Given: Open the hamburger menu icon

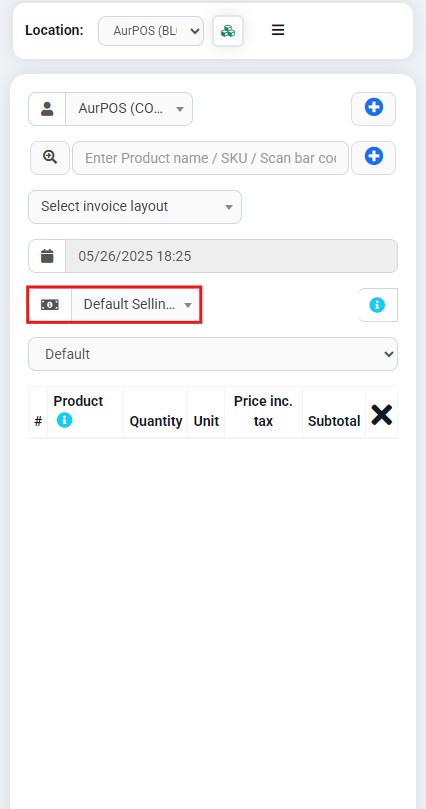Looking at the screenshot, I should pos(278,30).
